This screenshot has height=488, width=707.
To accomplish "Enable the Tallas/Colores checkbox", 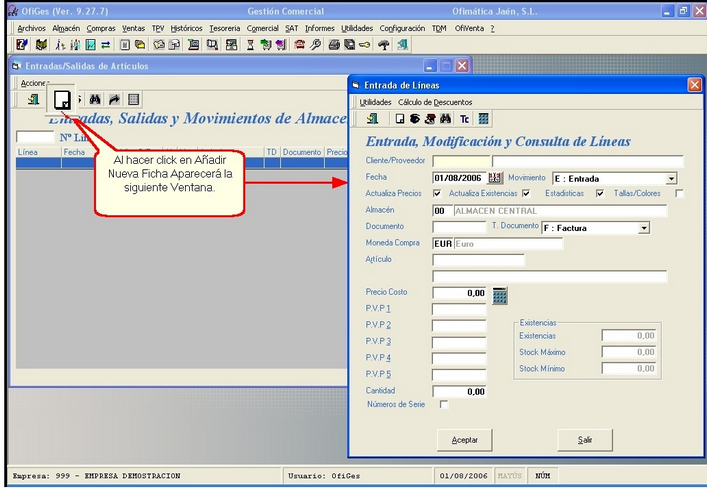I will (679, 193).
